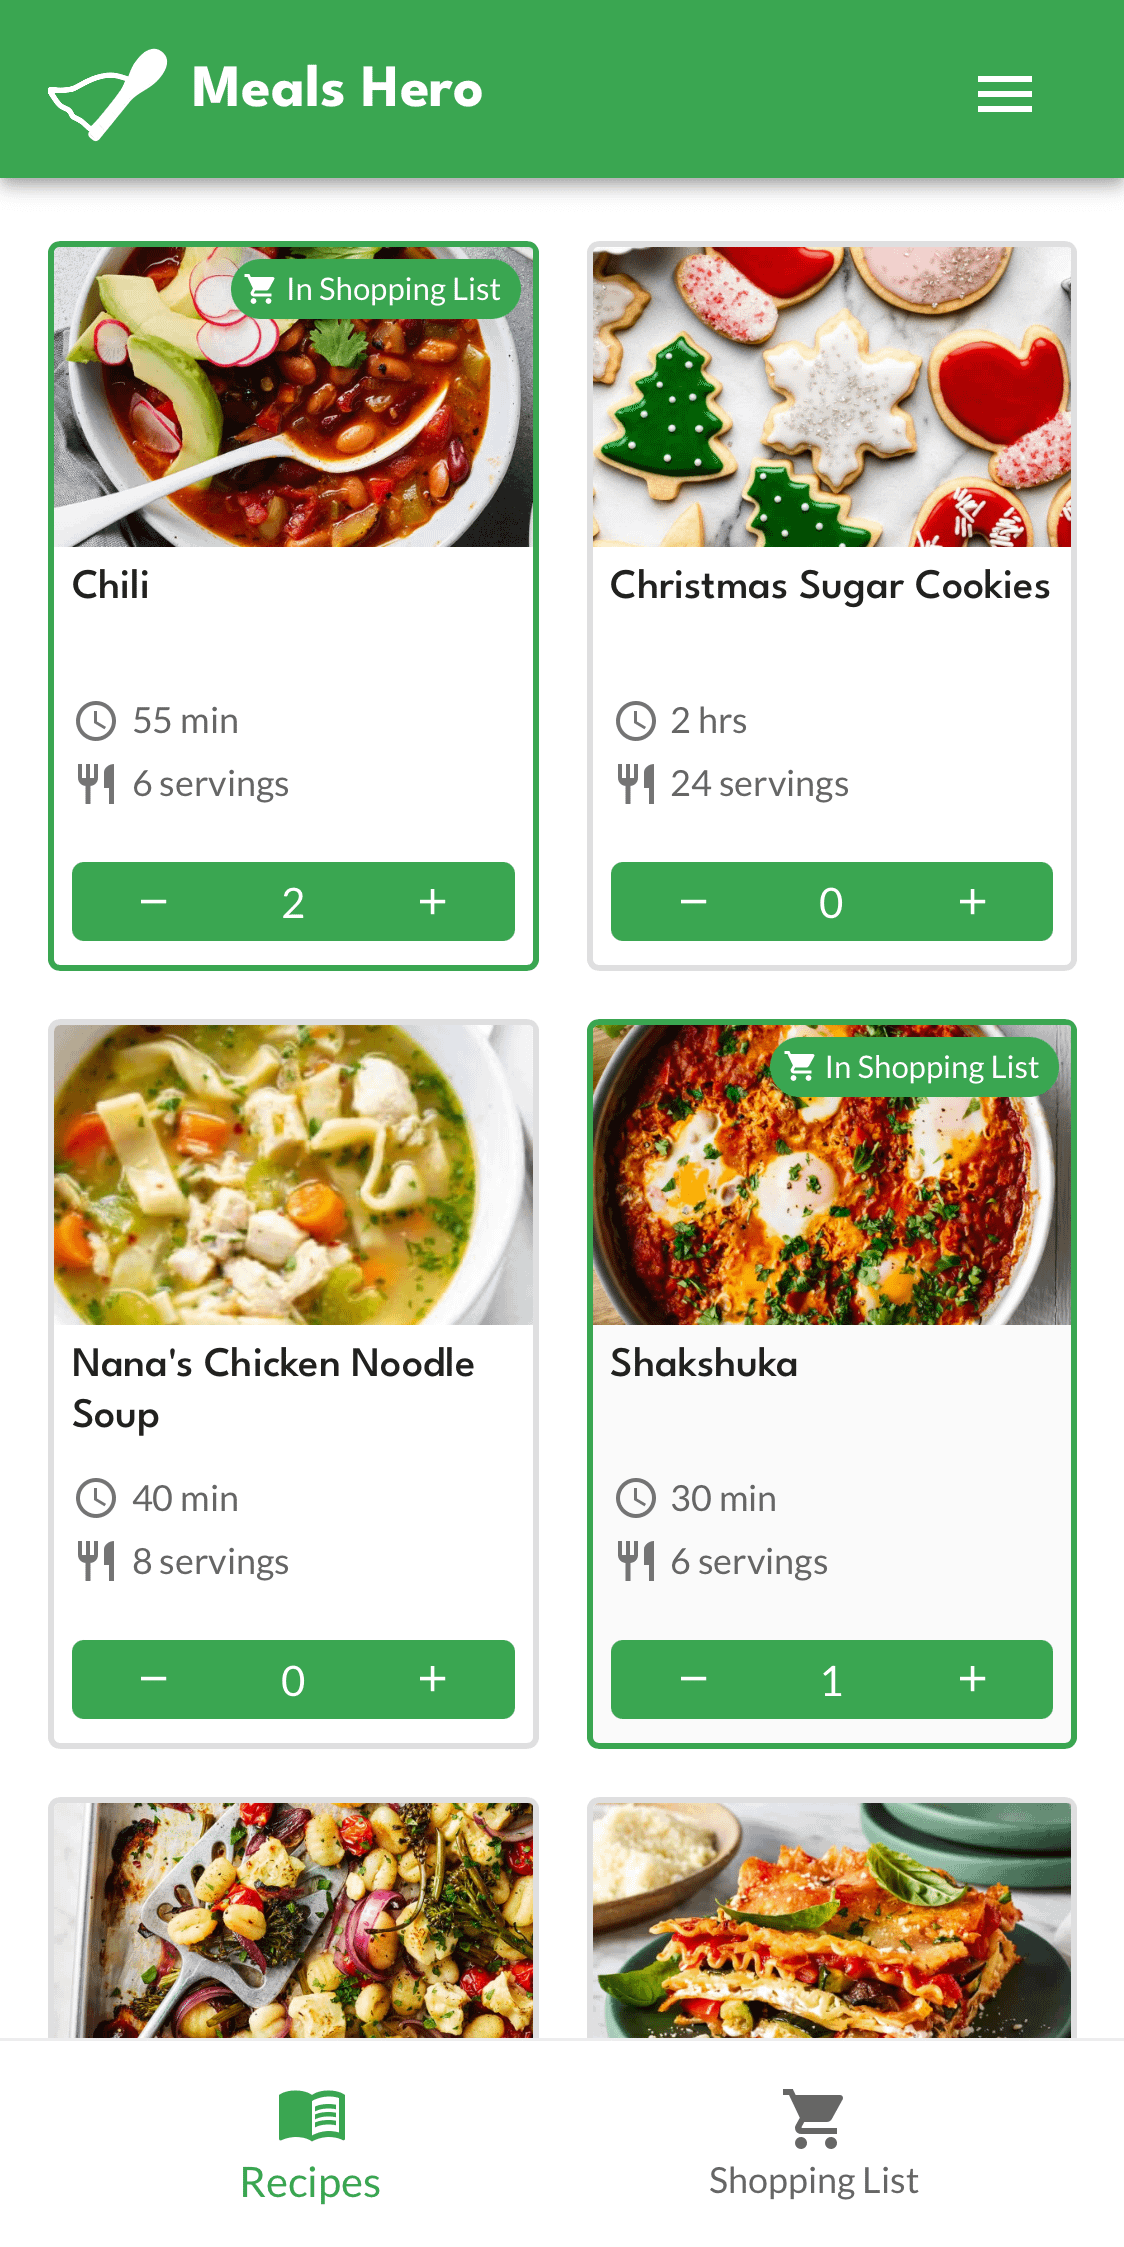Tap the In Shopping List badge on Chili
The height and width of the screenshot is (2247, 1124).
click(375, 290)
